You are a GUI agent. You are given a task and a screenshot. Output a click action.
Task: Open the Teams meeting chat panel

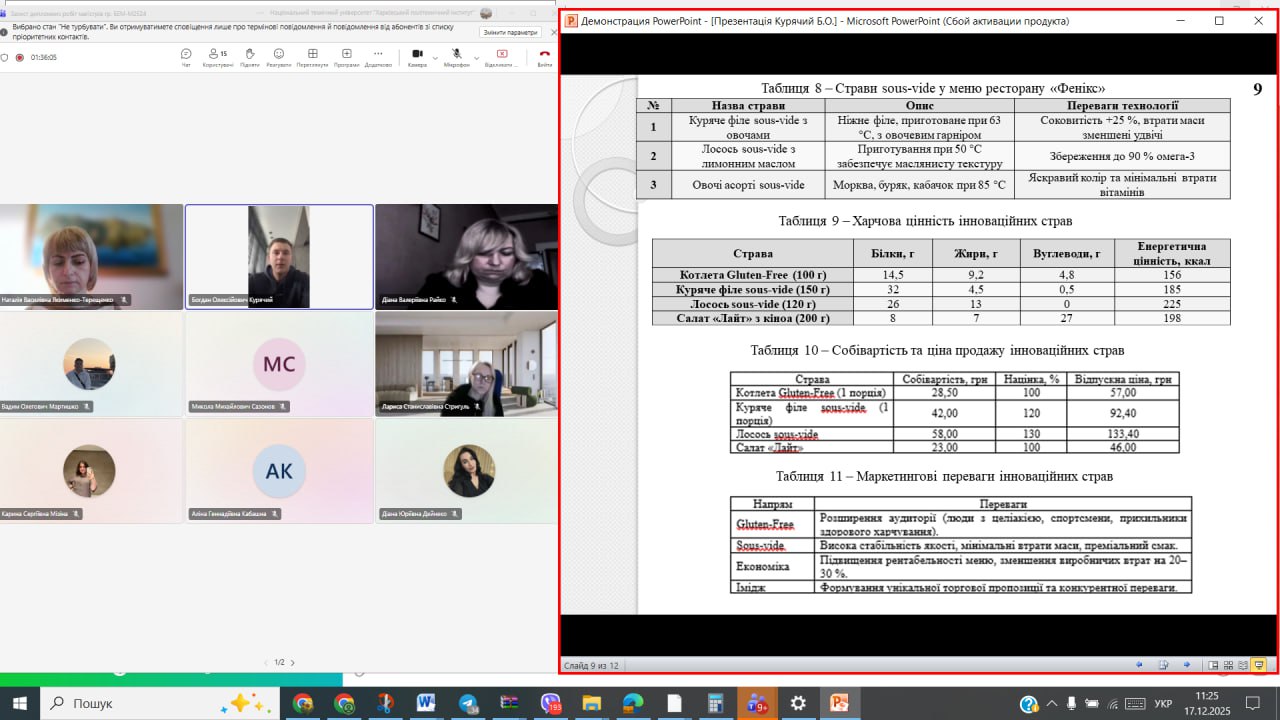pyautogui.click(x=186, y=56)
